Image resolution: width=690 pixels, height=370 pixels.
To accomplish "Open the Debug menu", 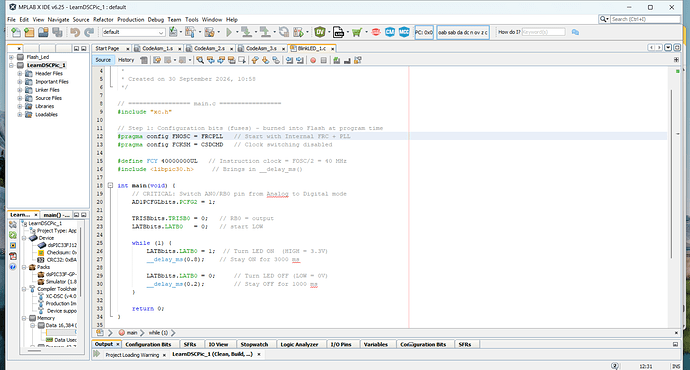I will click(x=155, y=20).
